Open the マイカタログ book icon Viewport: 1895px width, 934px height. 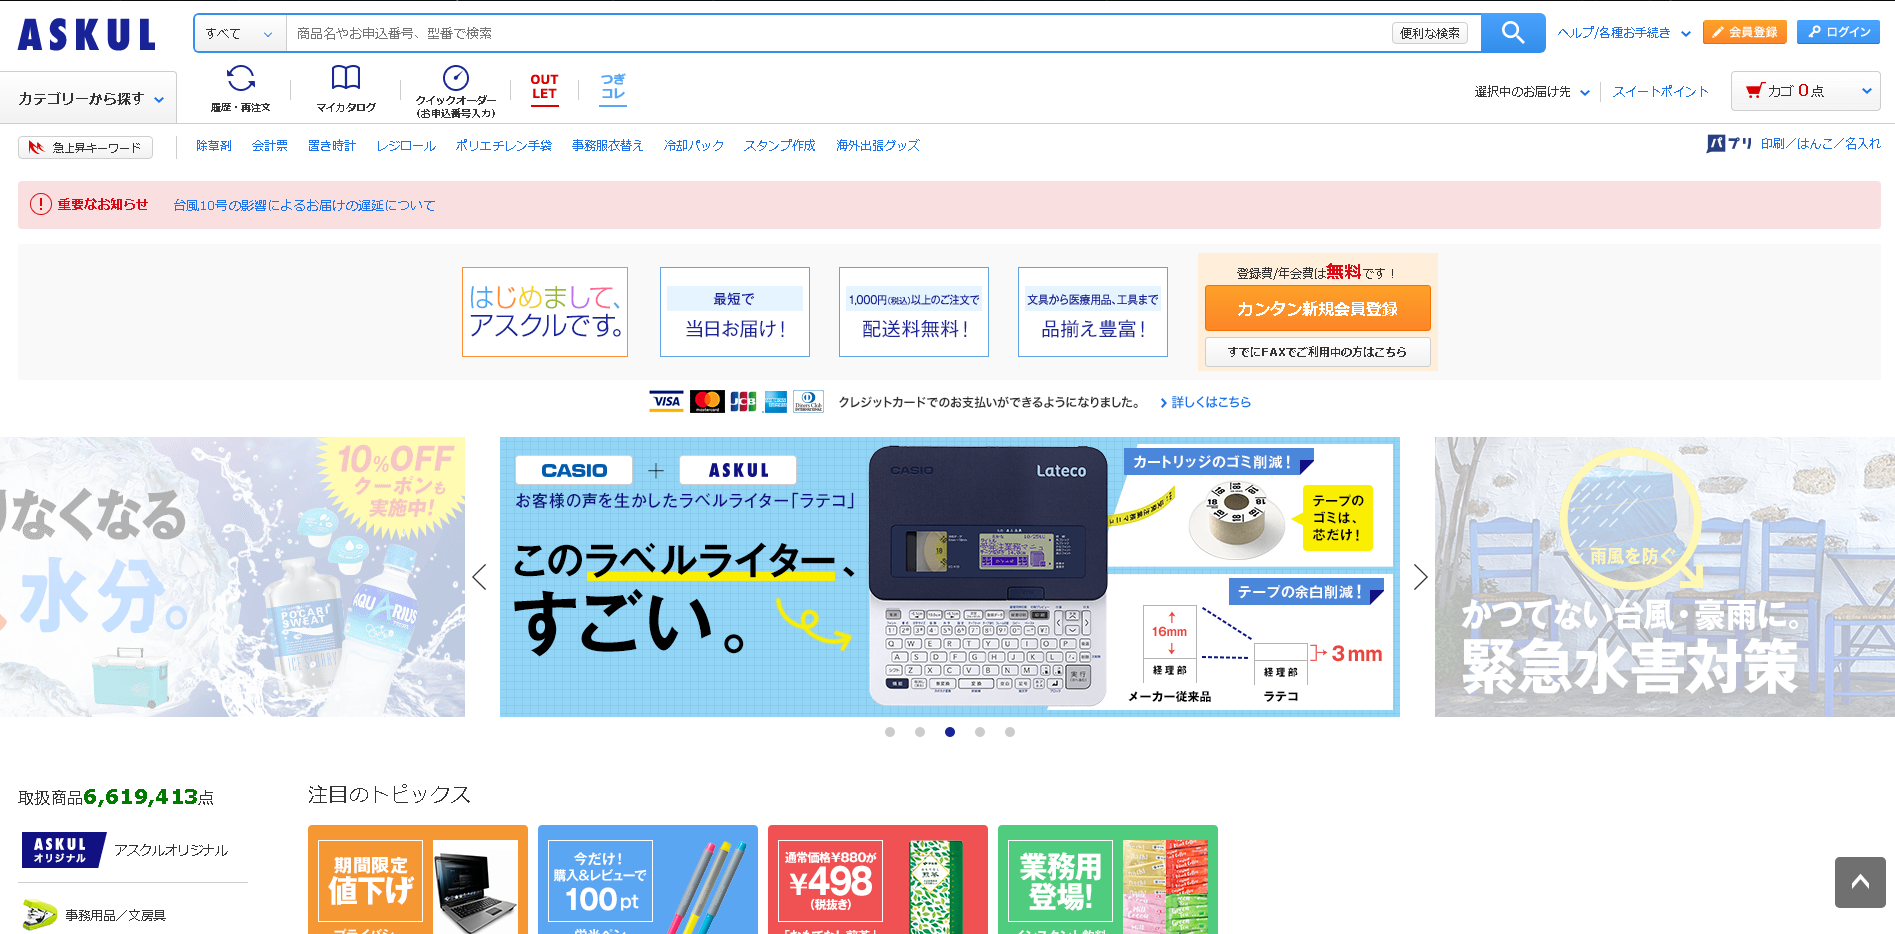pyautogui.click(x=346, y=77)
